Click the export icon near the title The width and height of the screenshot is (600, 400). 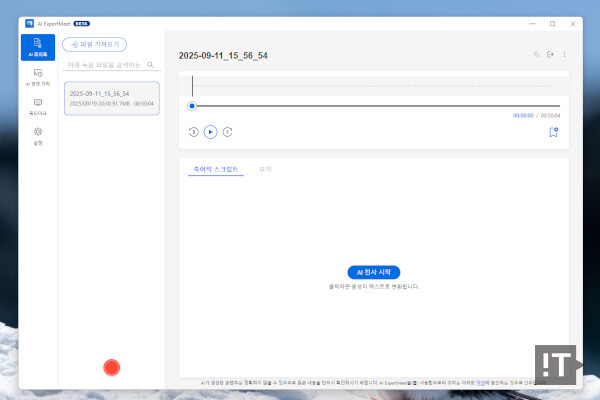550,55
